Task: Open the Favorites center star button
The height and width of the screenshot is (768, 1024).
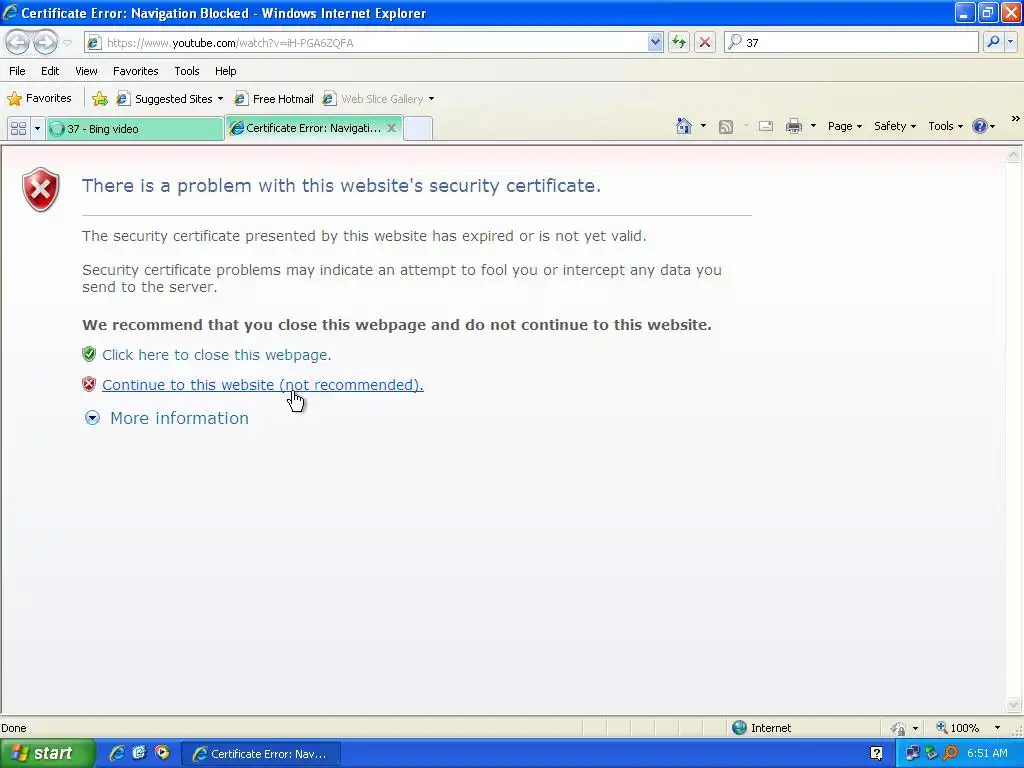Action: [x=39, y=99]
